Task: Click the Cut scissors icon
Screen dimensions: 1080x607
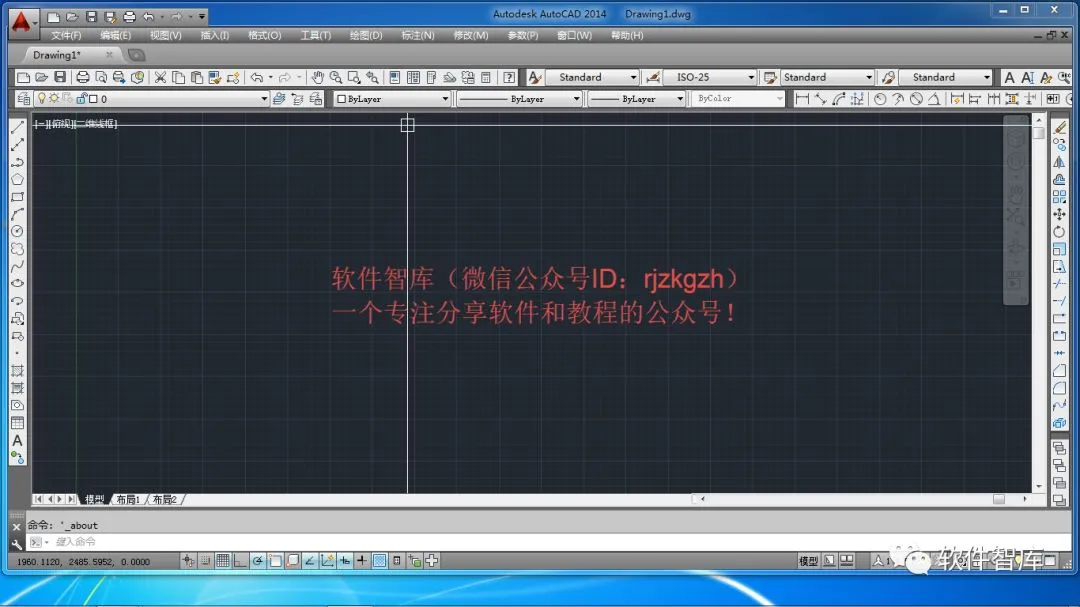Action: [x=160, y=77]
